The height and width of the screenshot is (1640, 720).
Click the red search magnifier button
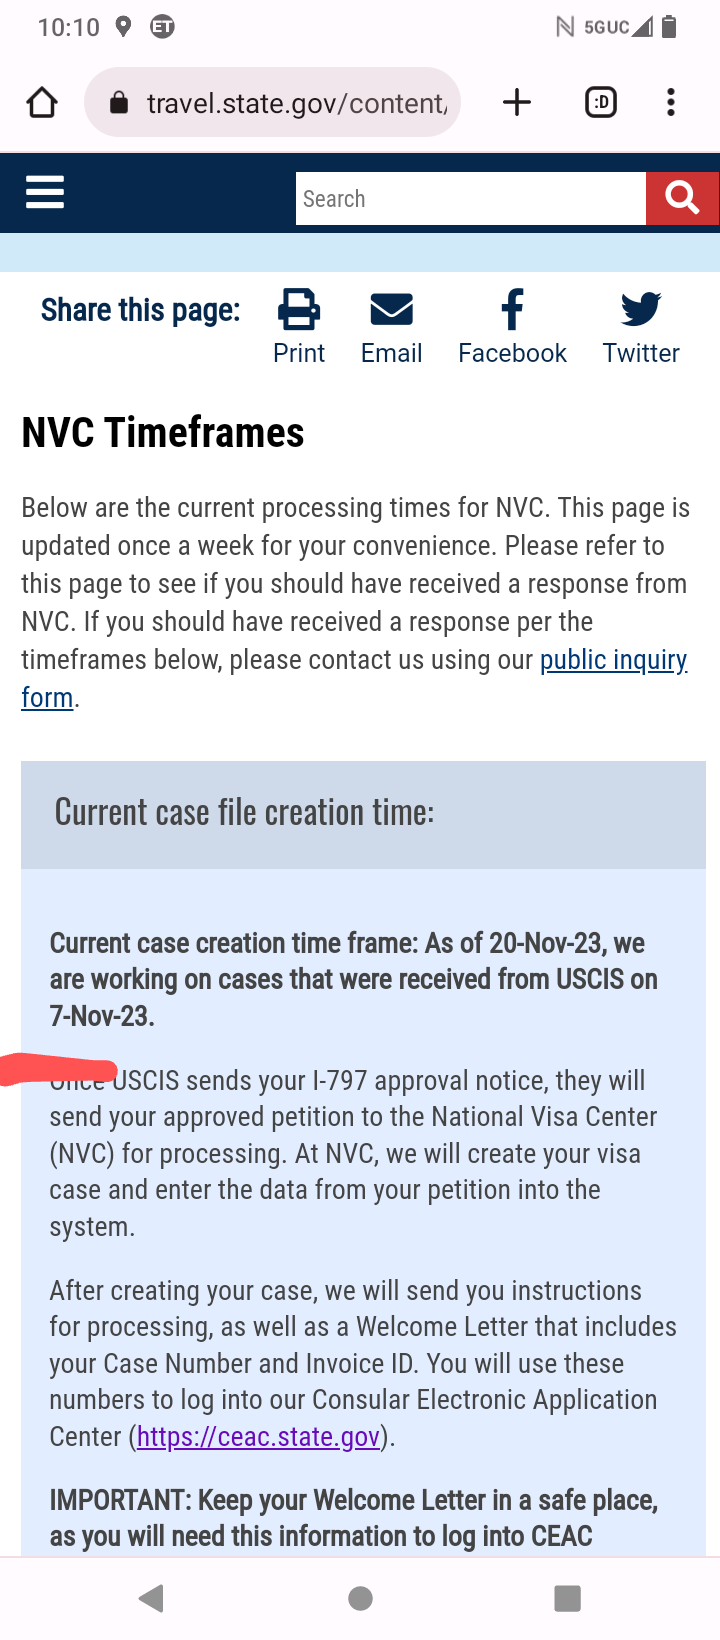[x=682, y=198]
